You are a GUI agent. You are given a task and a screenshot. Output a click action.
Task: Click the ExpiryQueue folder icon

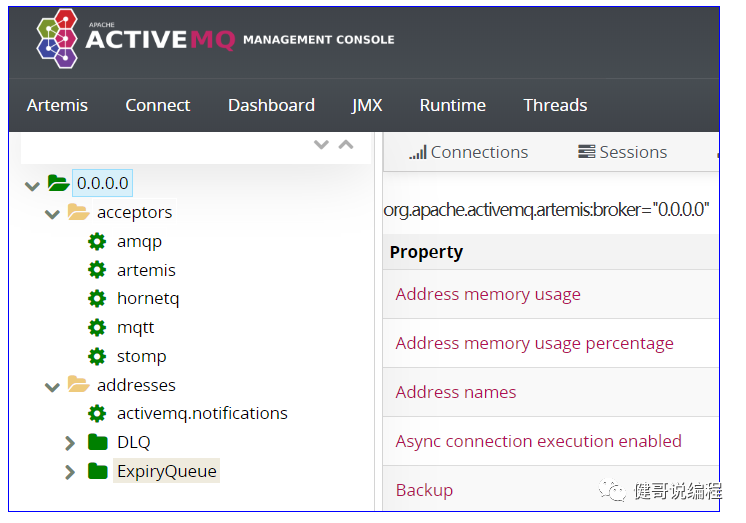tap(97, 471)
